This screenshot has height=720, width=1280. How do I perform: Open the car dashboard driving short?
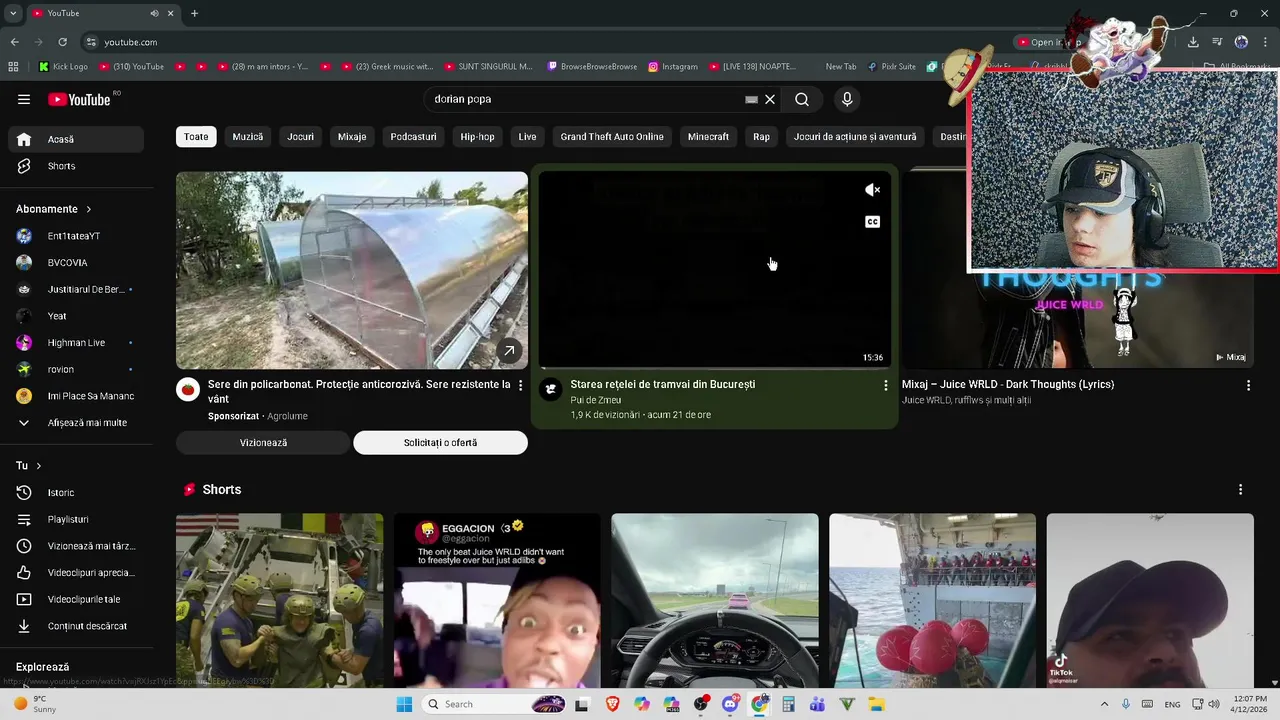click(x=715, y=601)
